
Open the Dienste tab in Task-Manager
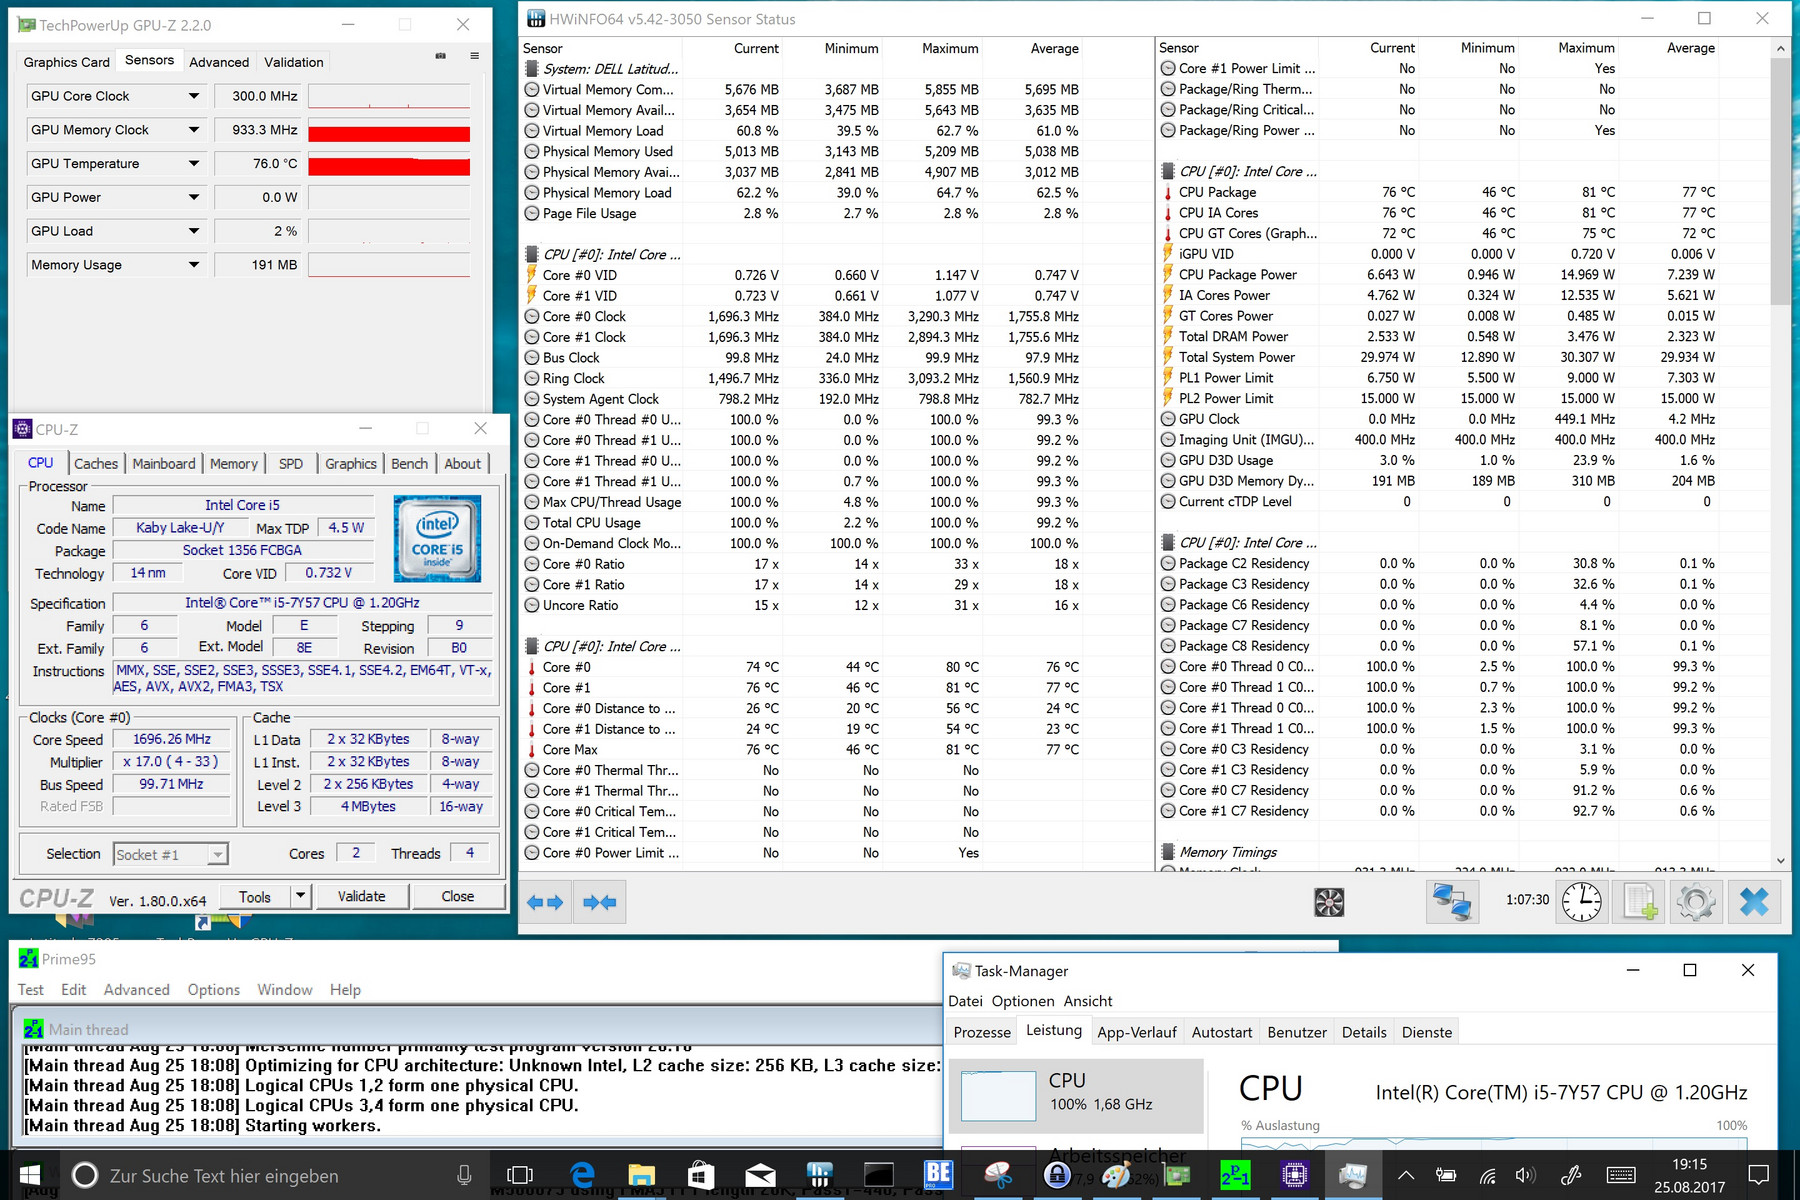click(1427, 1032)
